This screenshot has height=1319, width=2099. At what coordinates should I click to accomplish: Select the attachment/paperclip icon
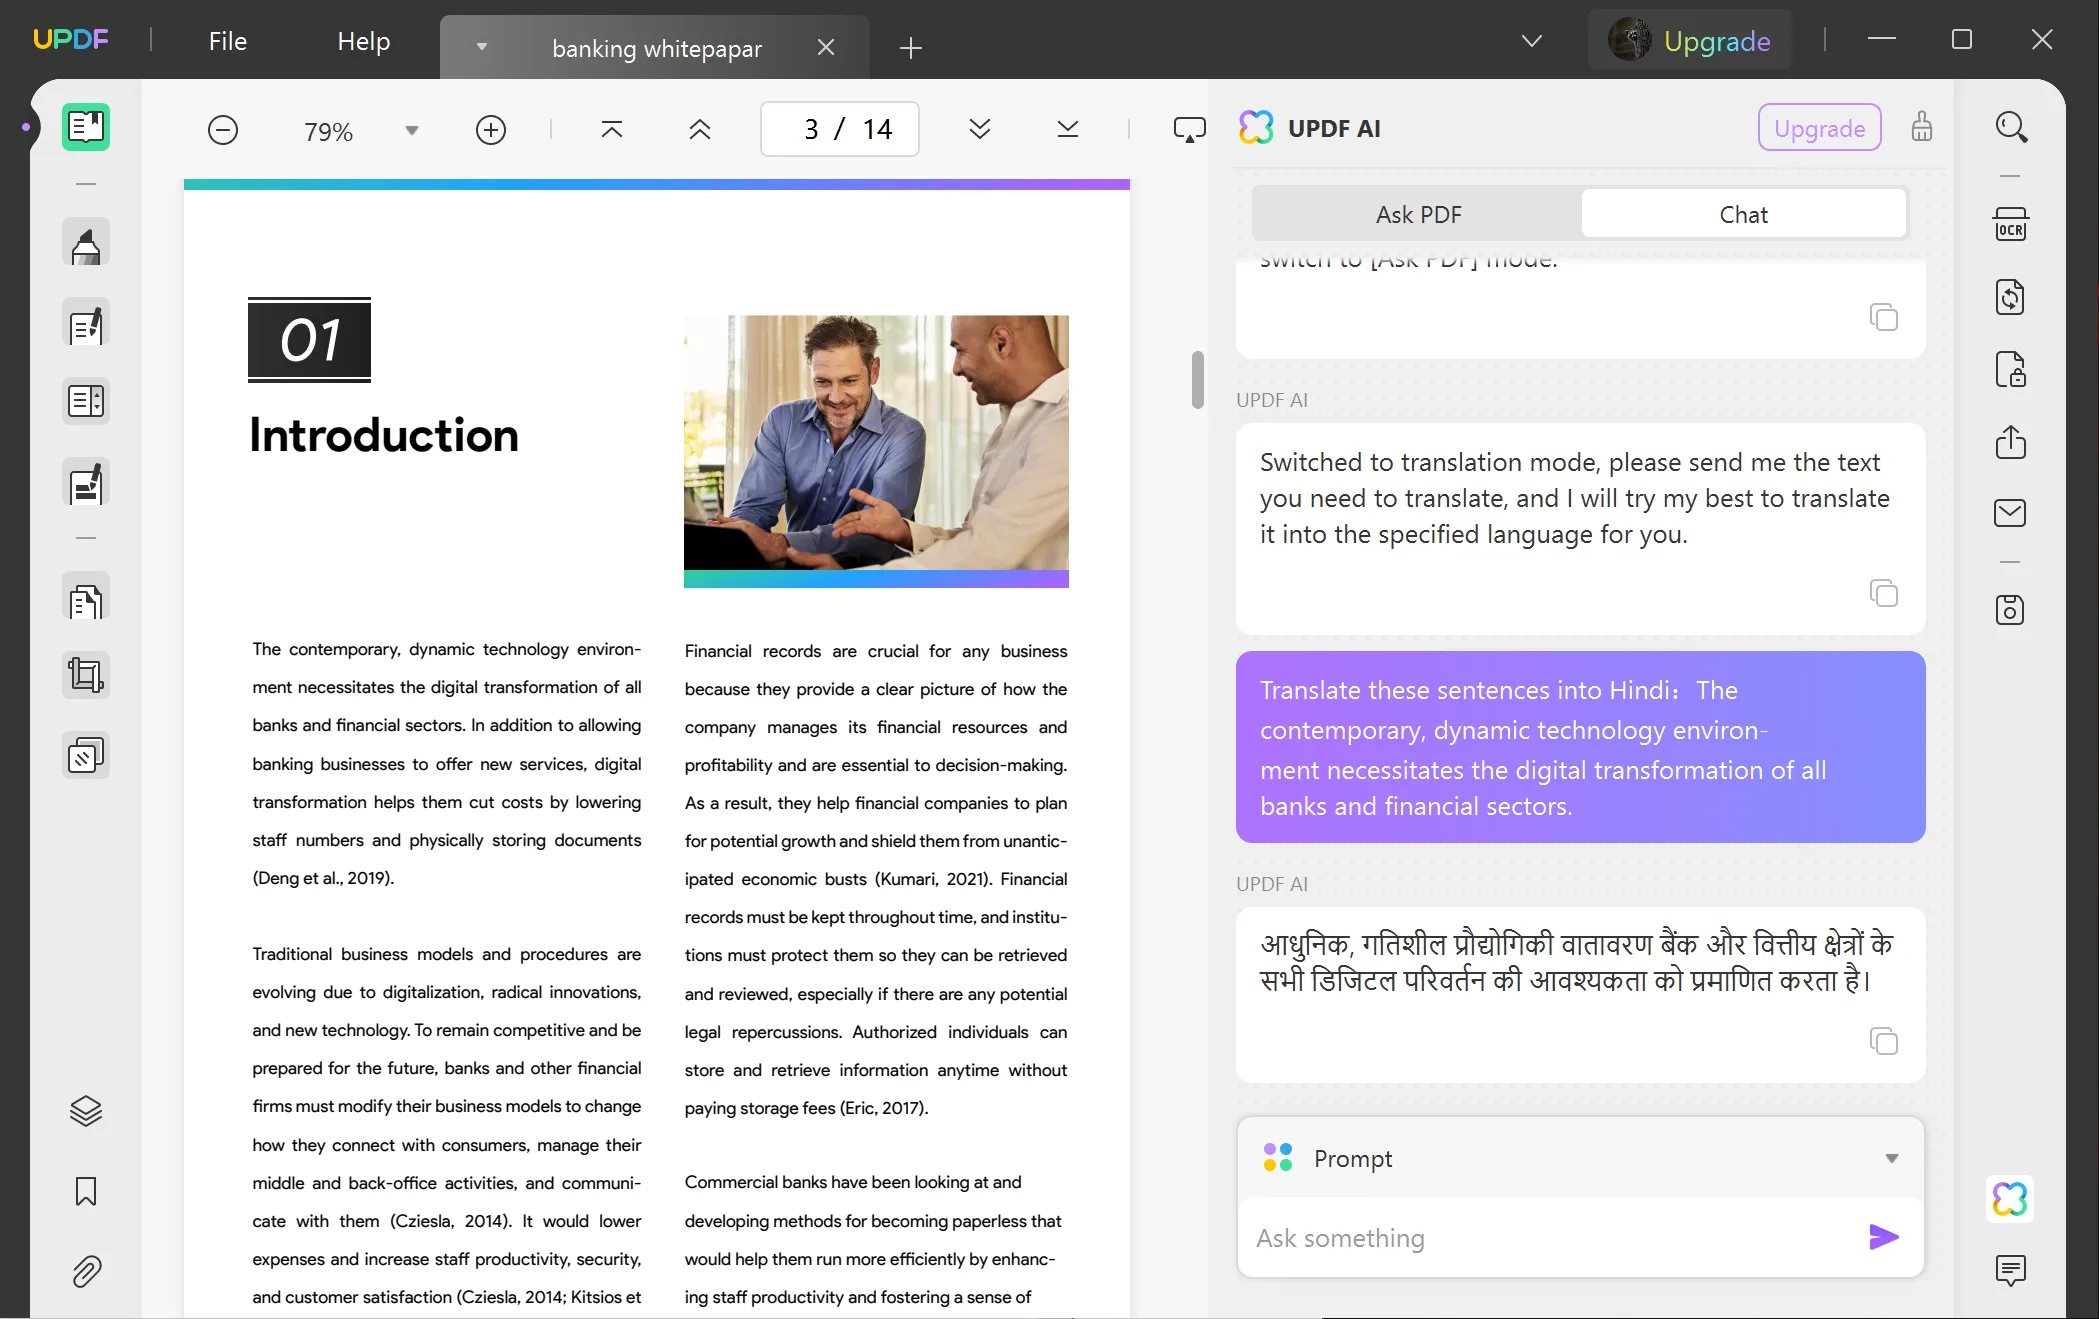click(87, 1272)
